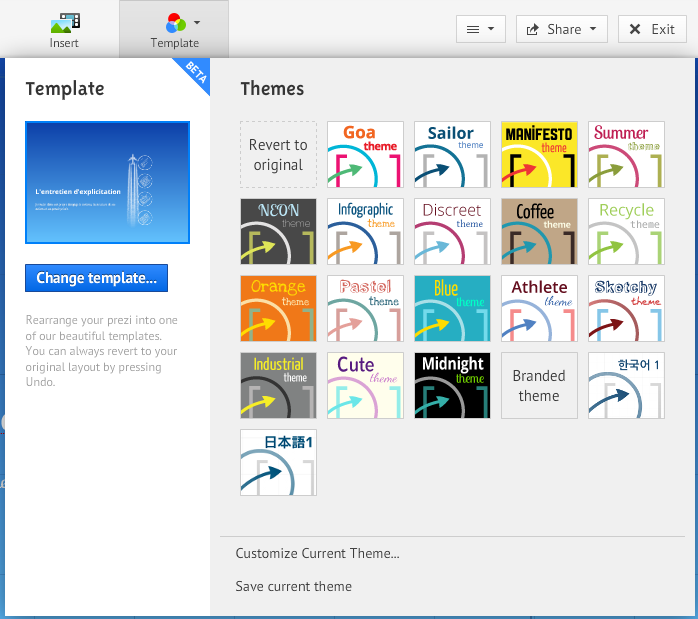Open the Template color circles menu

click(175, 23)
